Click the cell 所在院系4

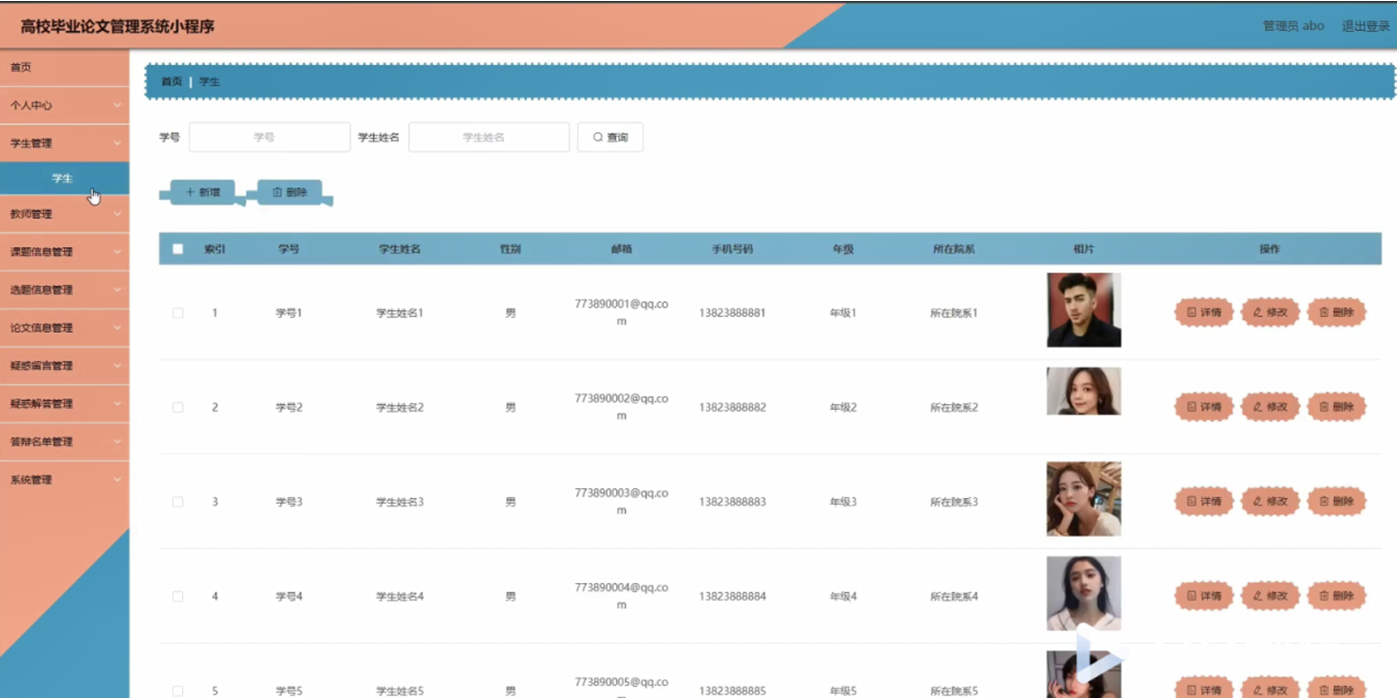point(954,596)
